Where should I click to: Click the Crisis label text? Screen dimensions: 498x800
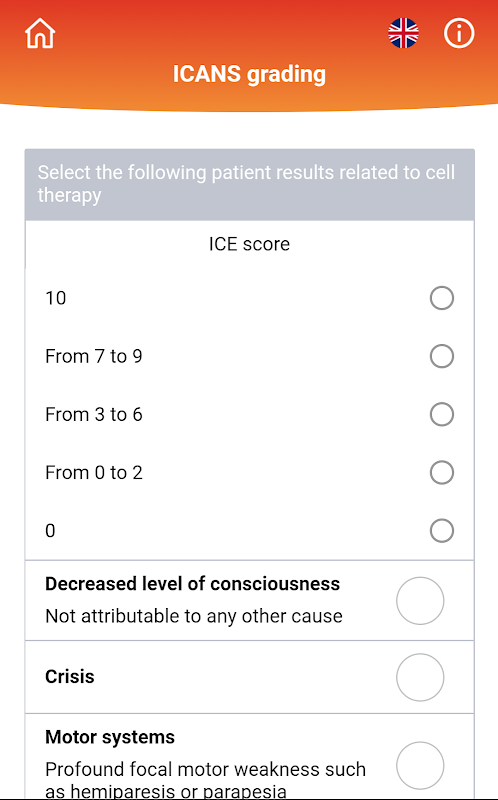point(70,677)
